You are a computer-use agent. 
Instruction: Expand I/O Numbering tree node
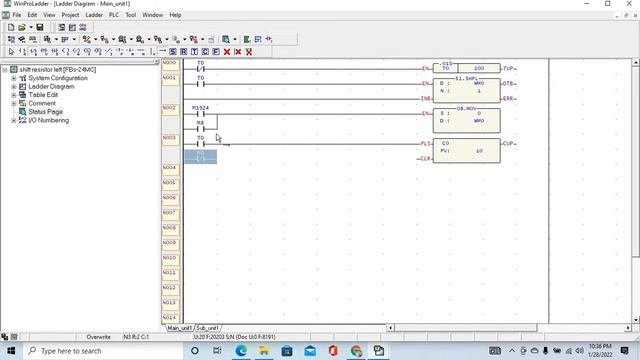[14, 120]
